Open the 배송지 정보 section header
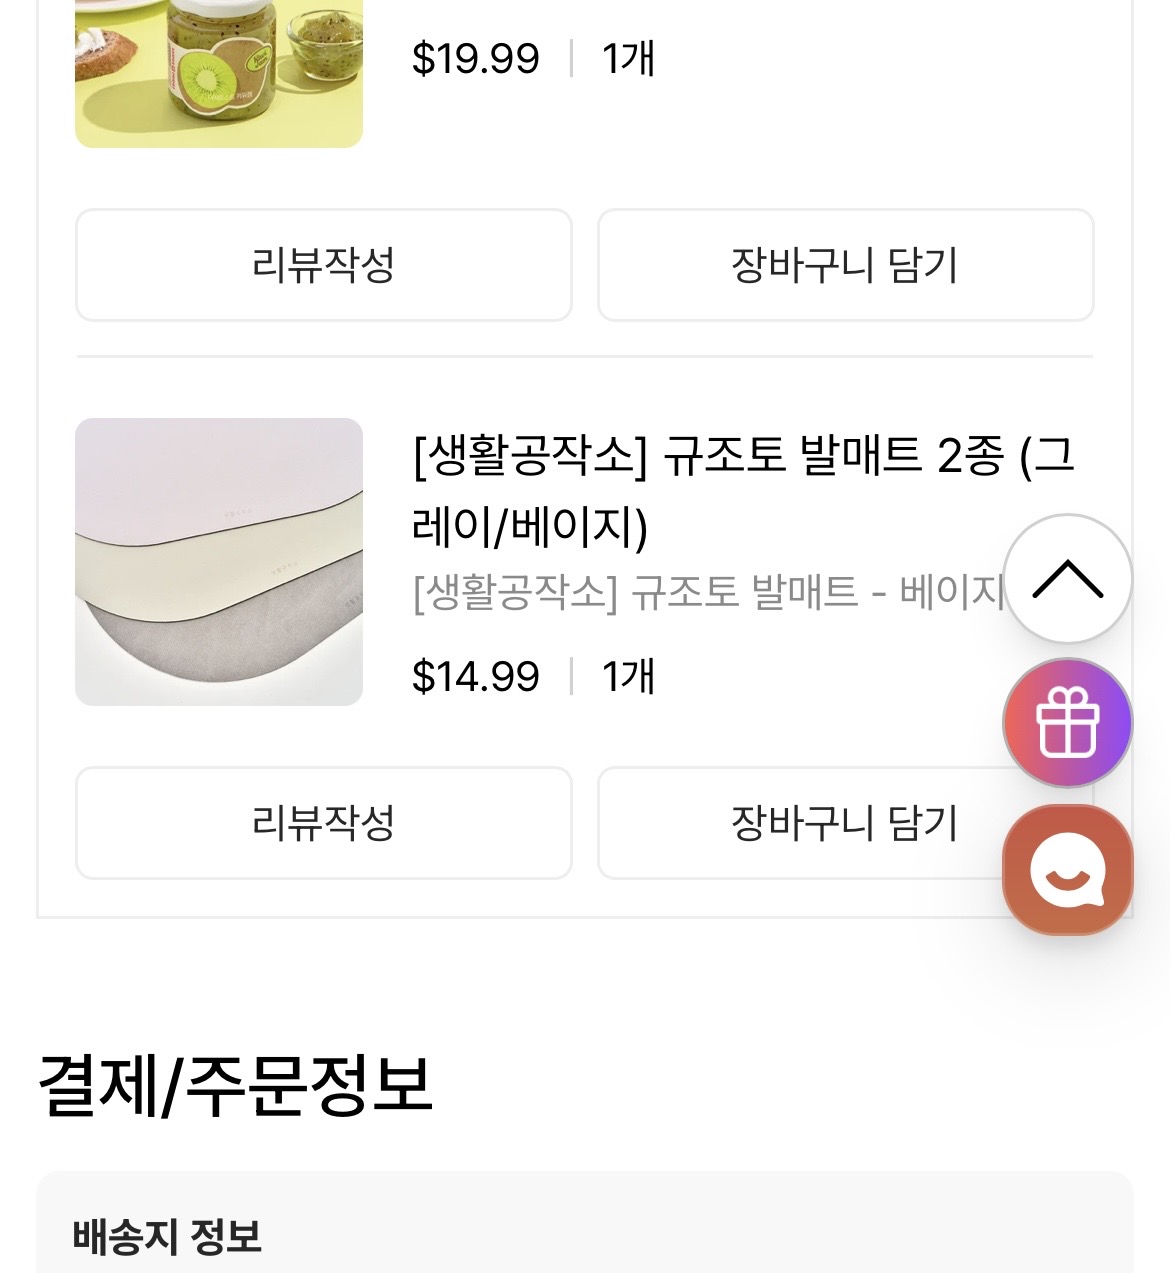 167,1237
